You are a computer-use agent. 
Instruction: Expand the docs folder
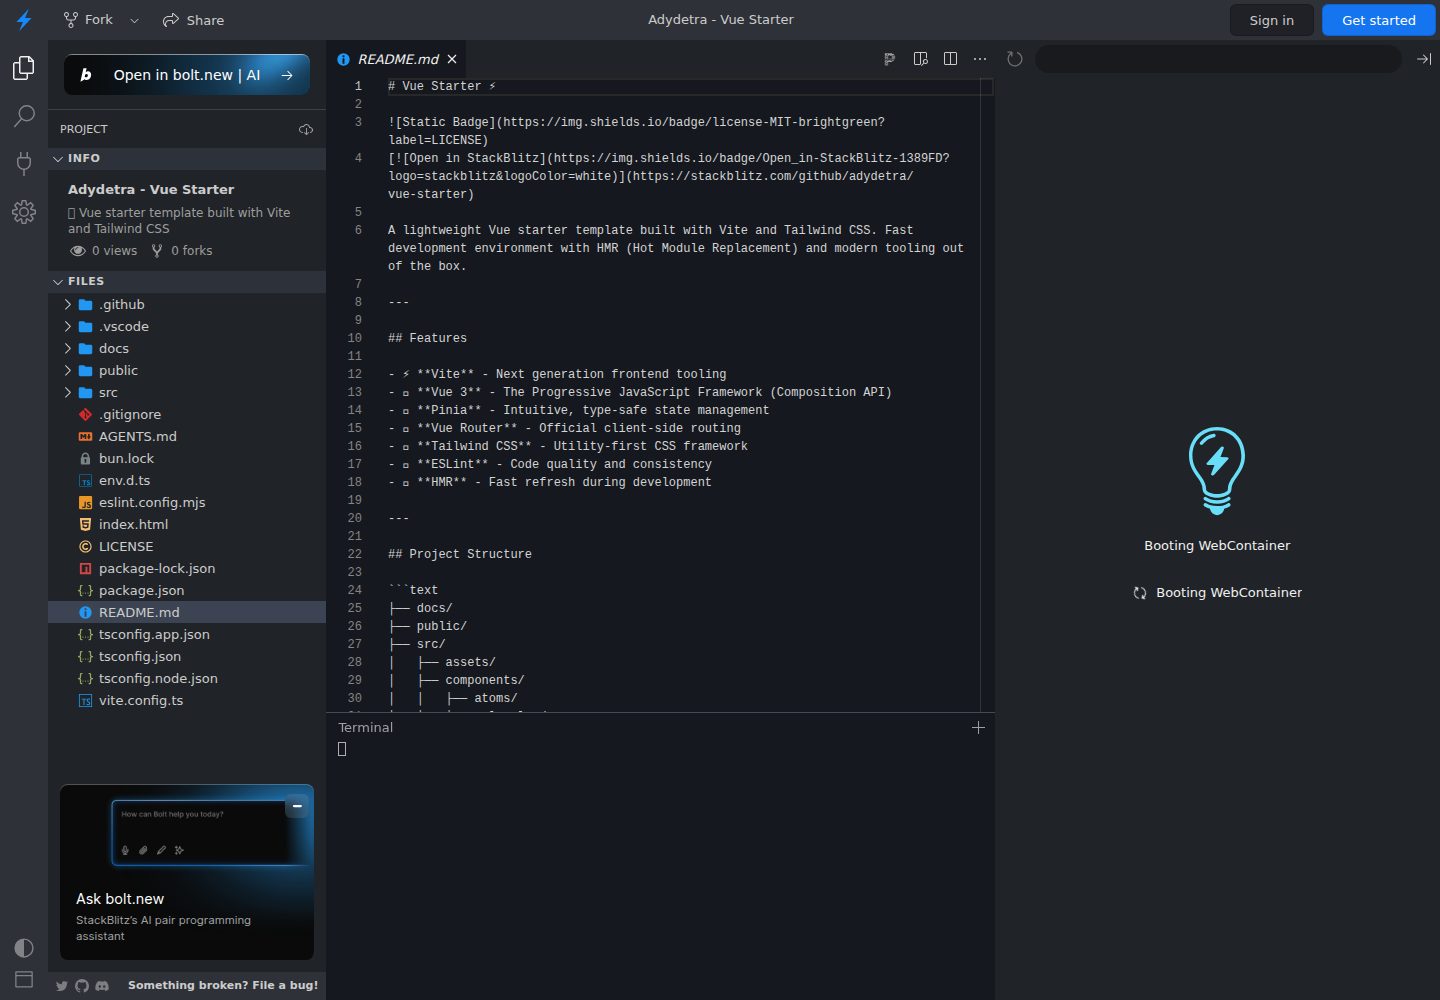tap(187, 349)
